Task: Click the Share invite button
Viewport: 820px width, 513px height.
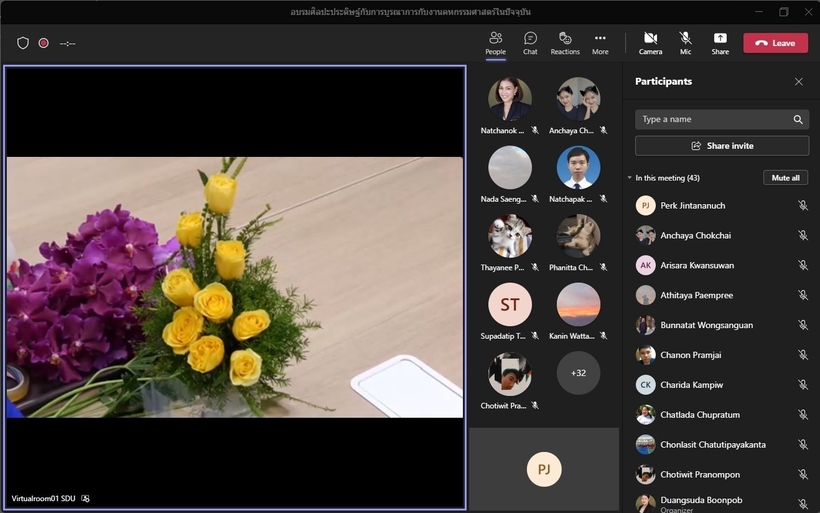Action: pos(722,146)
